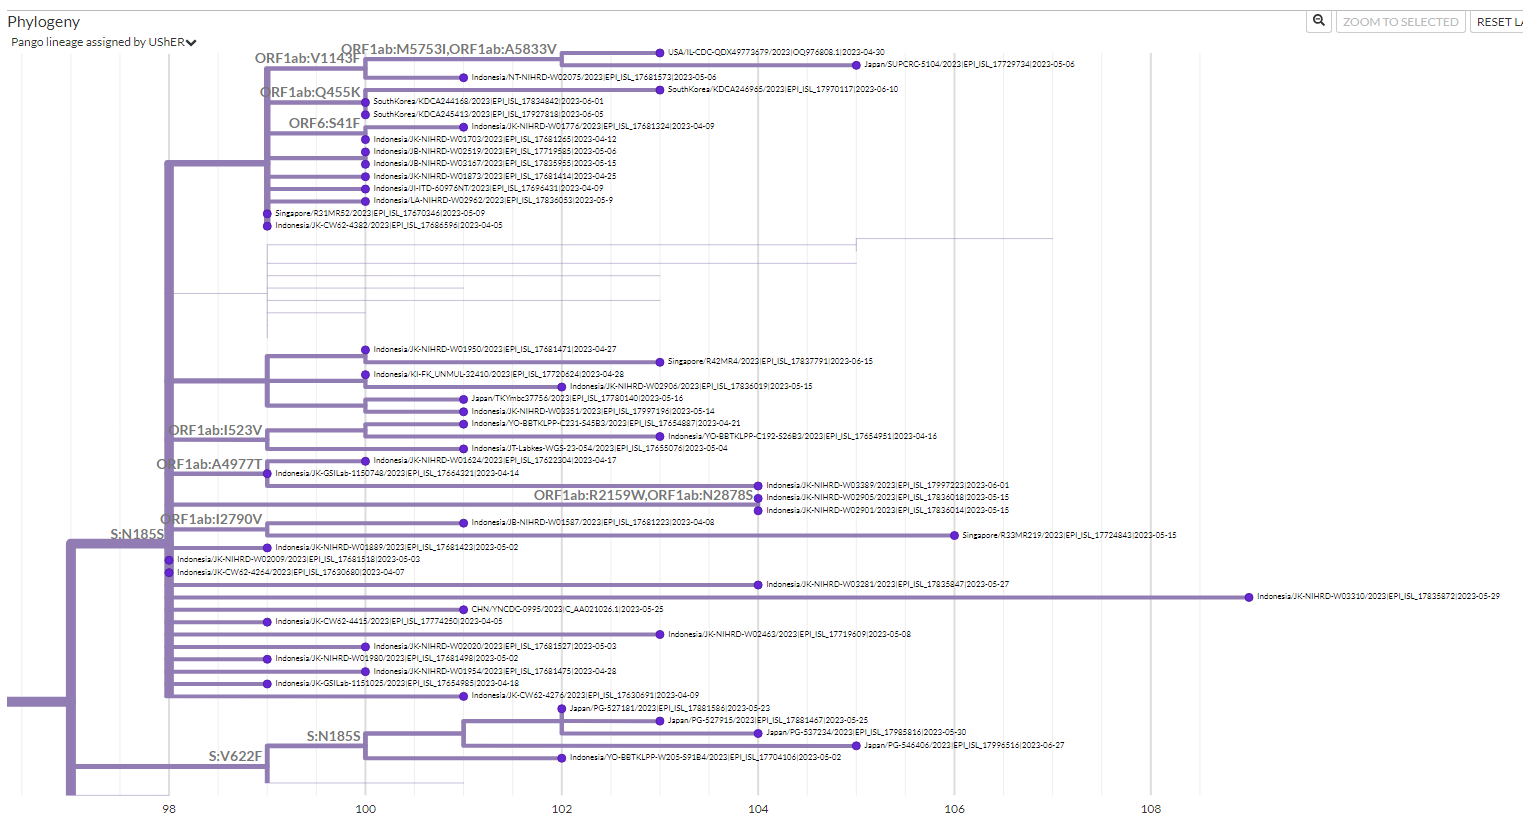The width and height of the screenshot is (1523, 815).
Task: Click the zoom-out magnifier icon
Action: [x=1318, y=21]
